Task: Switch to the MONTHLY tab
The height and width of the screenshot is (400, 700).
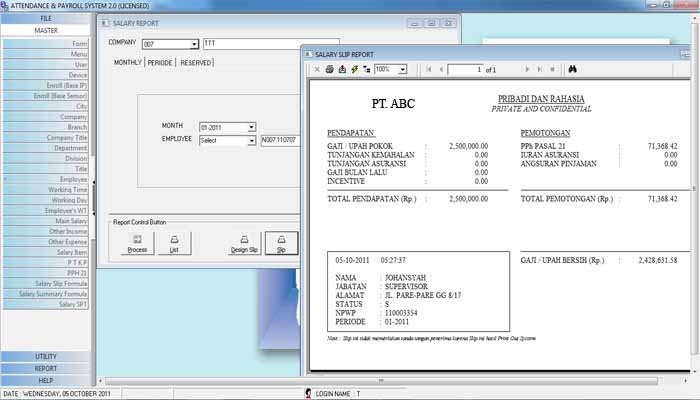Action: pyautogui.click(x=128, y=62)
